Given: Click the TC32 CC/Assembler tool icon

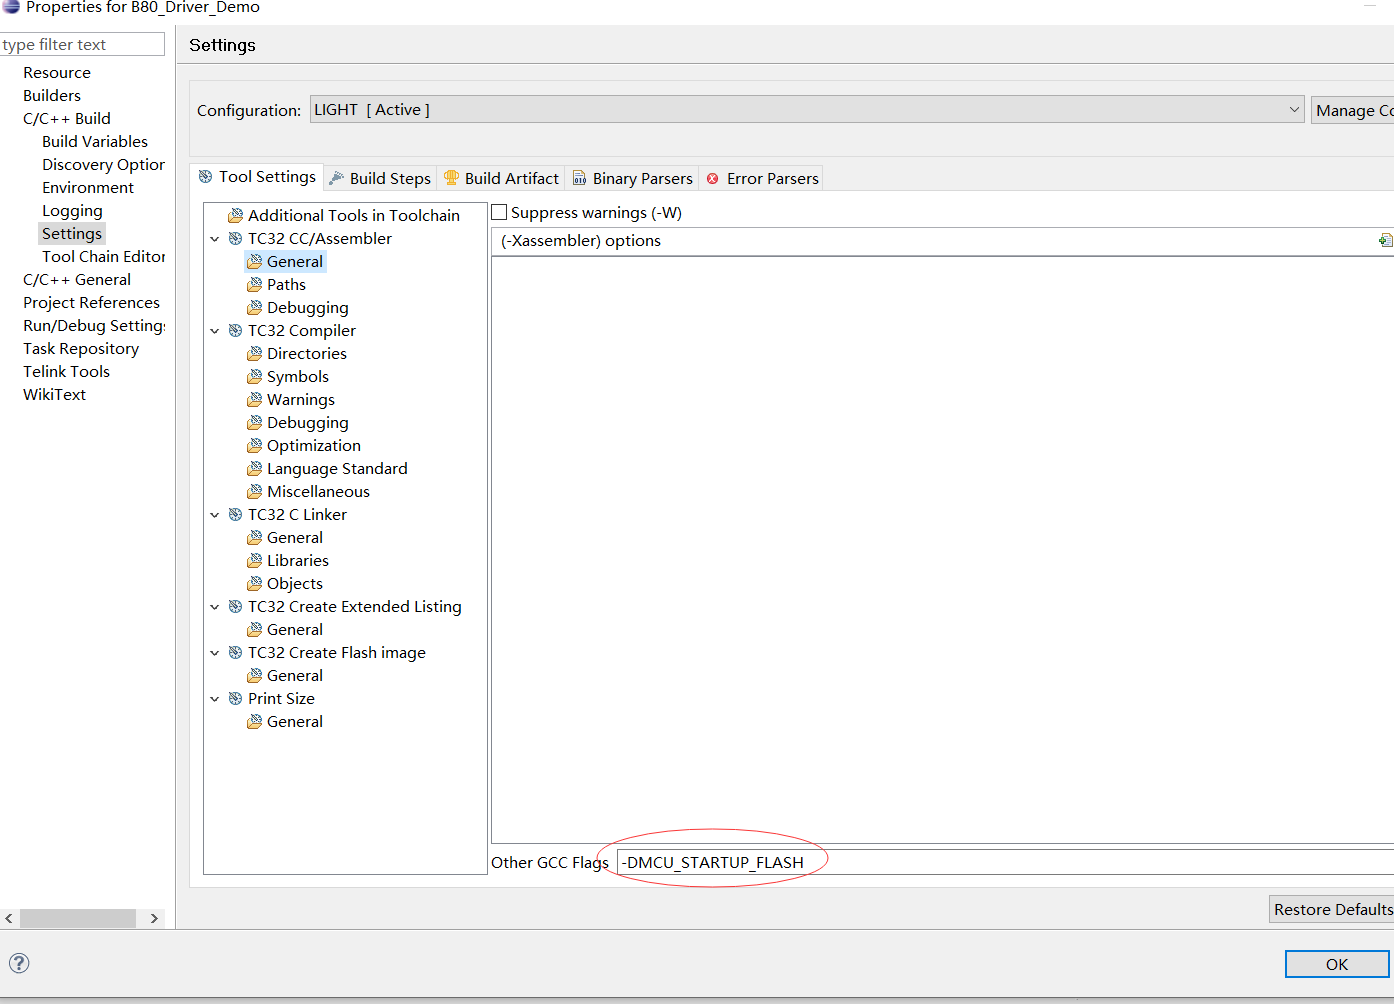Looking at the screenshot, I should (x=236, y=238).
